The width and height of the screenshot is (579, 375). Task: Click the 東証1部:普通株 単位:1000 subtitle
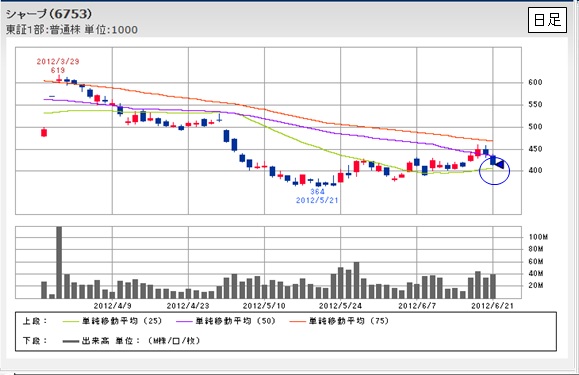click(72, 30)
